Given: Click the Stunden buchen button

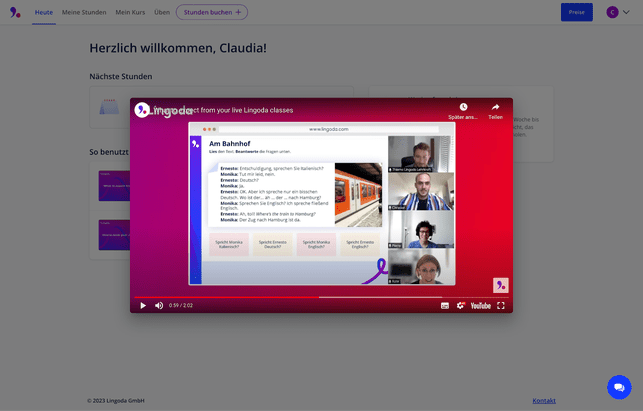Looking at the screenshot, I should tap(212, 12).
